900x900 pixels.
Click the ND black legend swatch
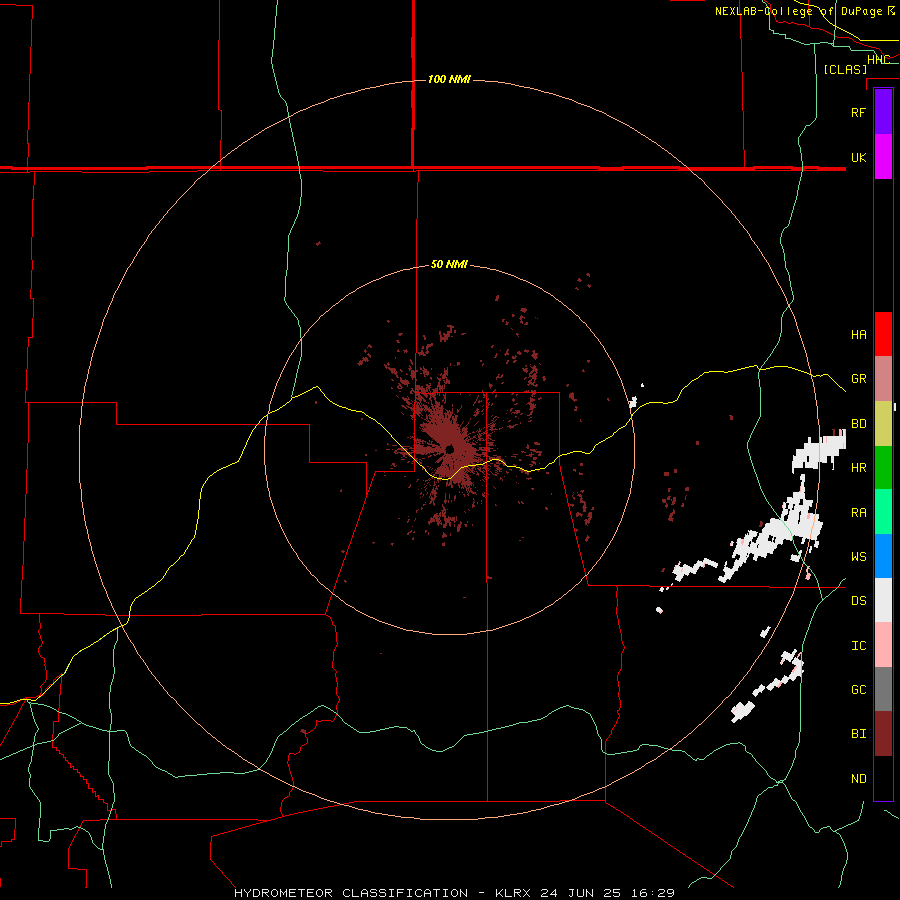(883, 778)
